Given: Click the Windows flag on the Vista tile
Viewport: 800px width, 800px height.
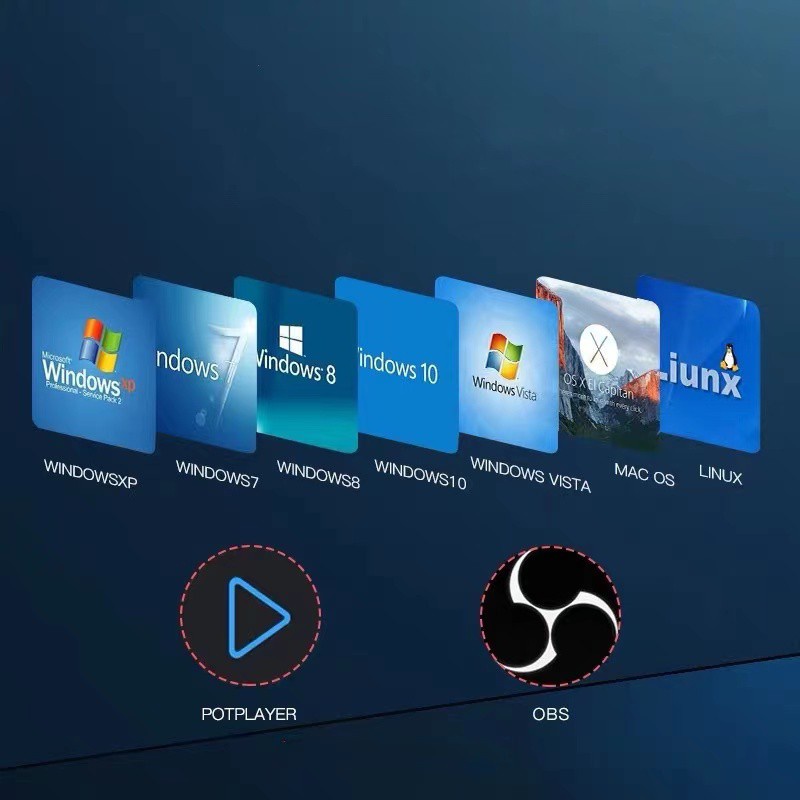Looking at the screenshot, I should (x=505, y=352).
